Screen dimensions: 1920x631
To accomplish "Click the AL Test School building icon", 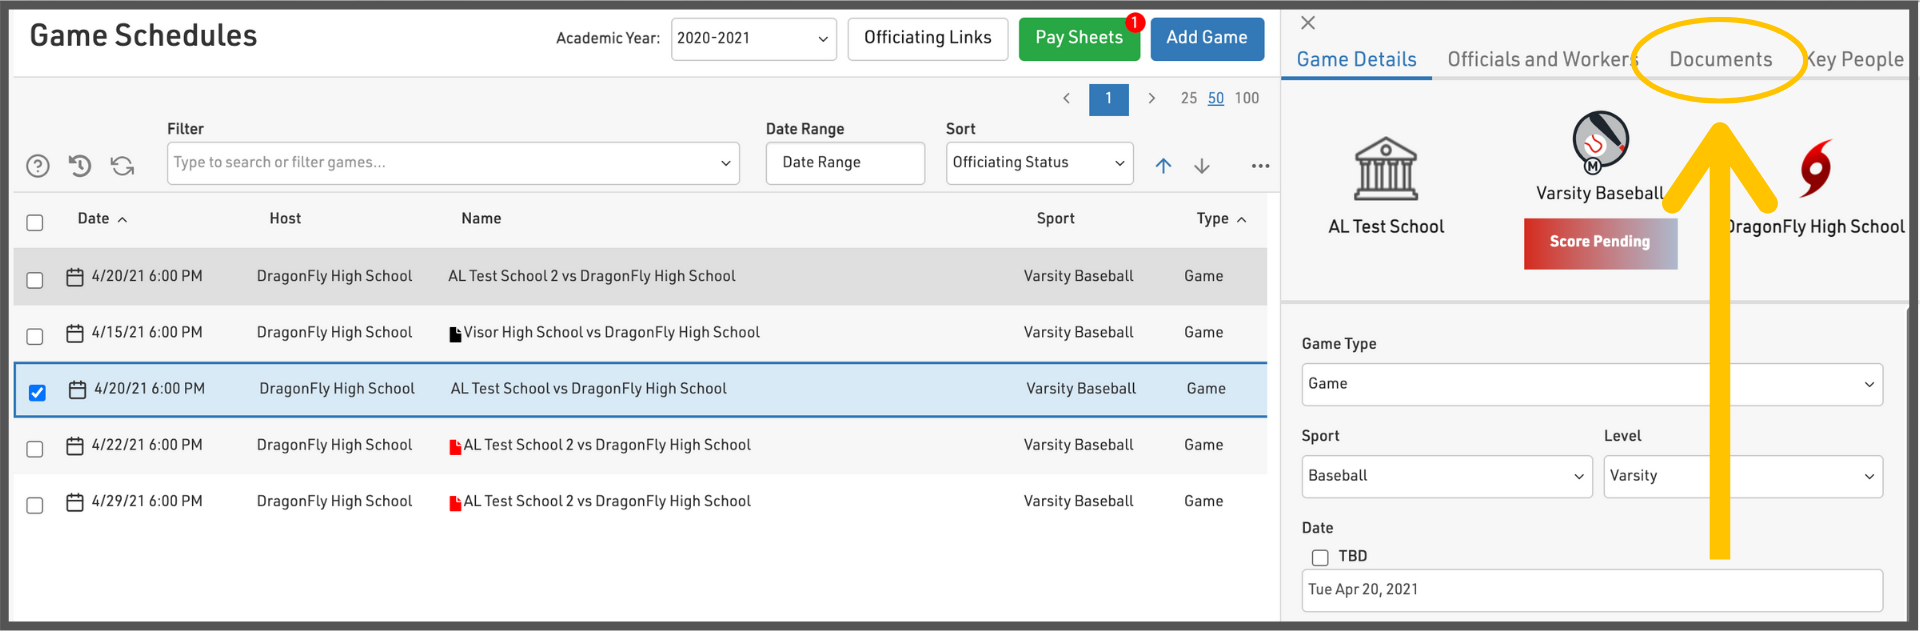I will click(1385, 169).
